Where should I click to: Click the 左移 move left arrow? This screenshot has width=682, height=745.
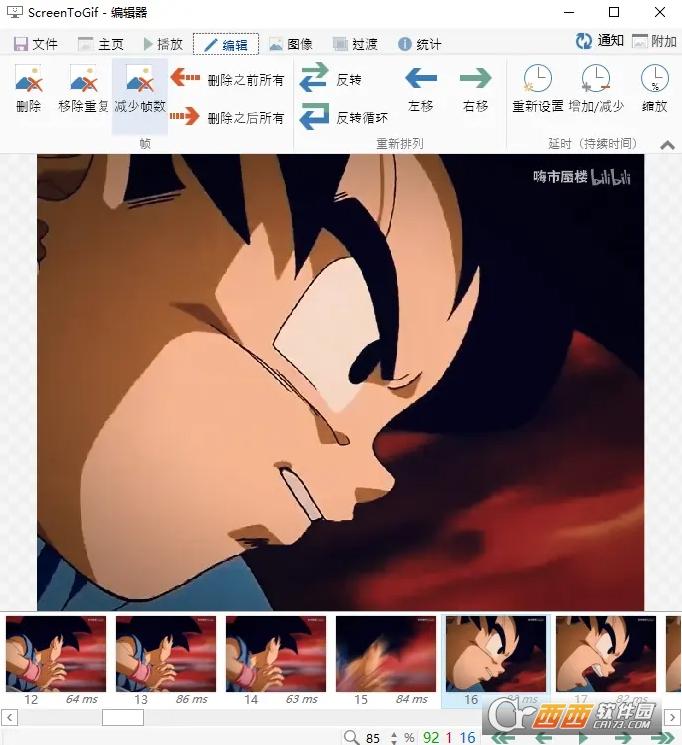pyautogui.click(x=421, y=78)
